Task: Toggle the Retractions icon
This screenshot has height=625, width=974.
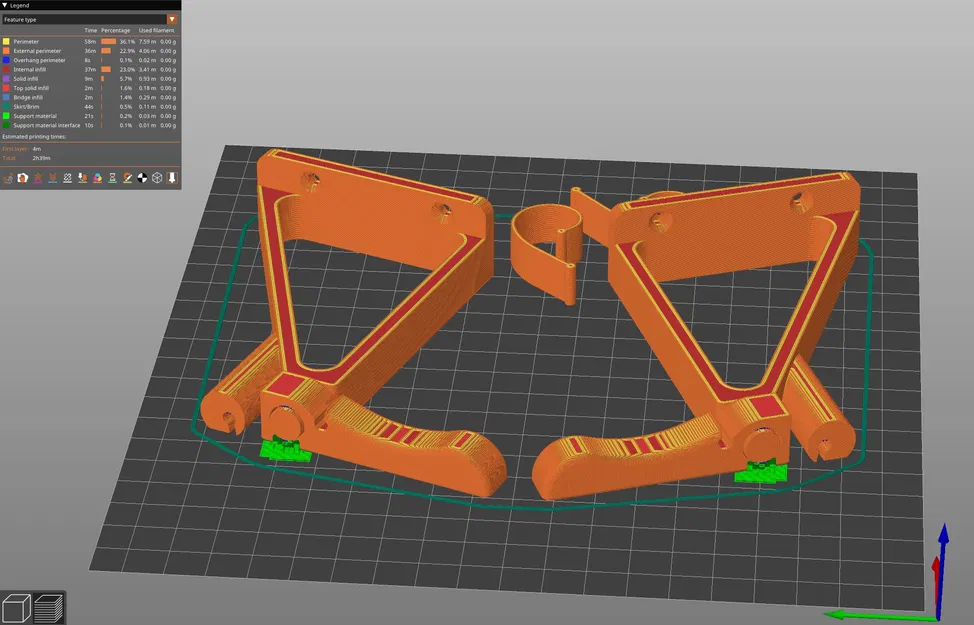Action: (38, 178)
